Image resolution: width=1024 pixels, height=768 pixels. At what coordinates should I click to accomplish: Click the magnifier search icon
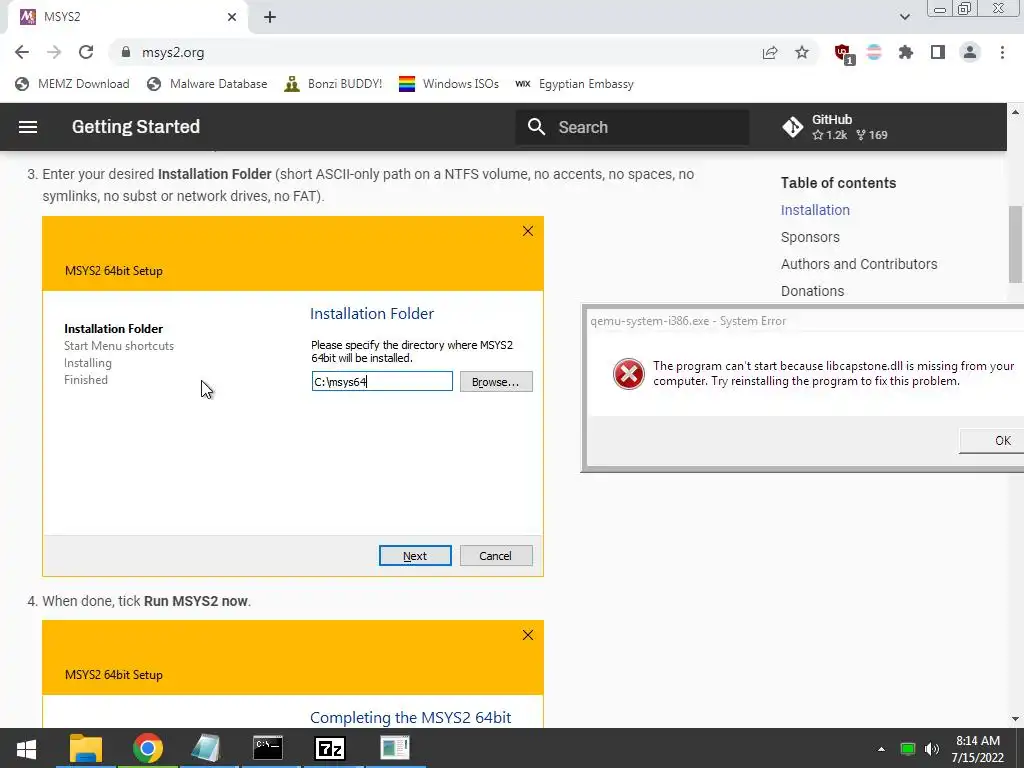(536, 127)
